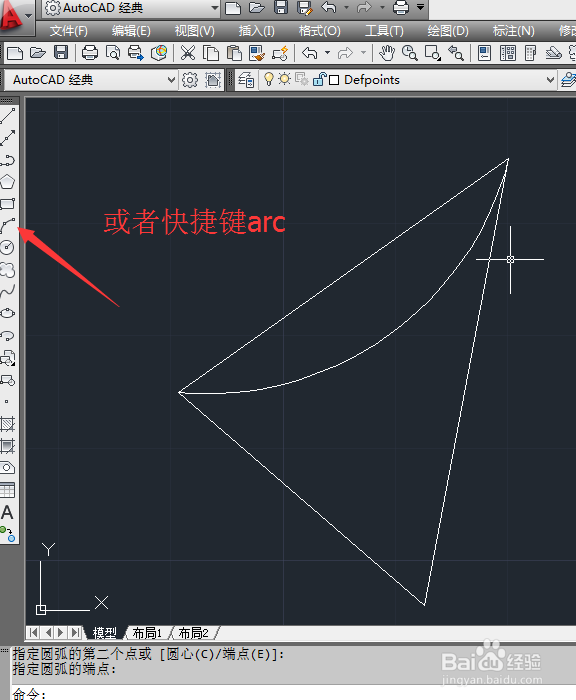Open the 视图(V) menu

[x=194, y=31]
